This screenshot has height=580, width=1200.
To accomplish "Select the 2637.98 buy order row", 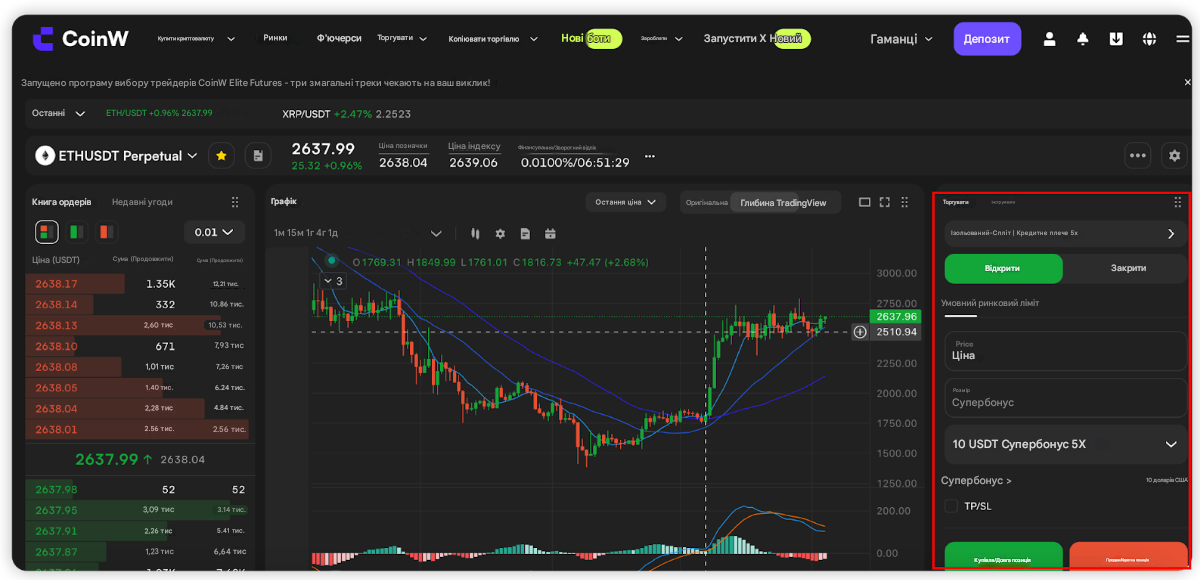I will (x=139, y=489).
